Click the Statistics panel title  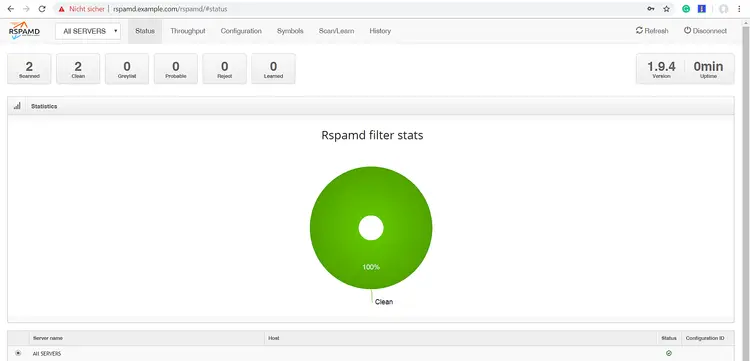coord(44,106)
